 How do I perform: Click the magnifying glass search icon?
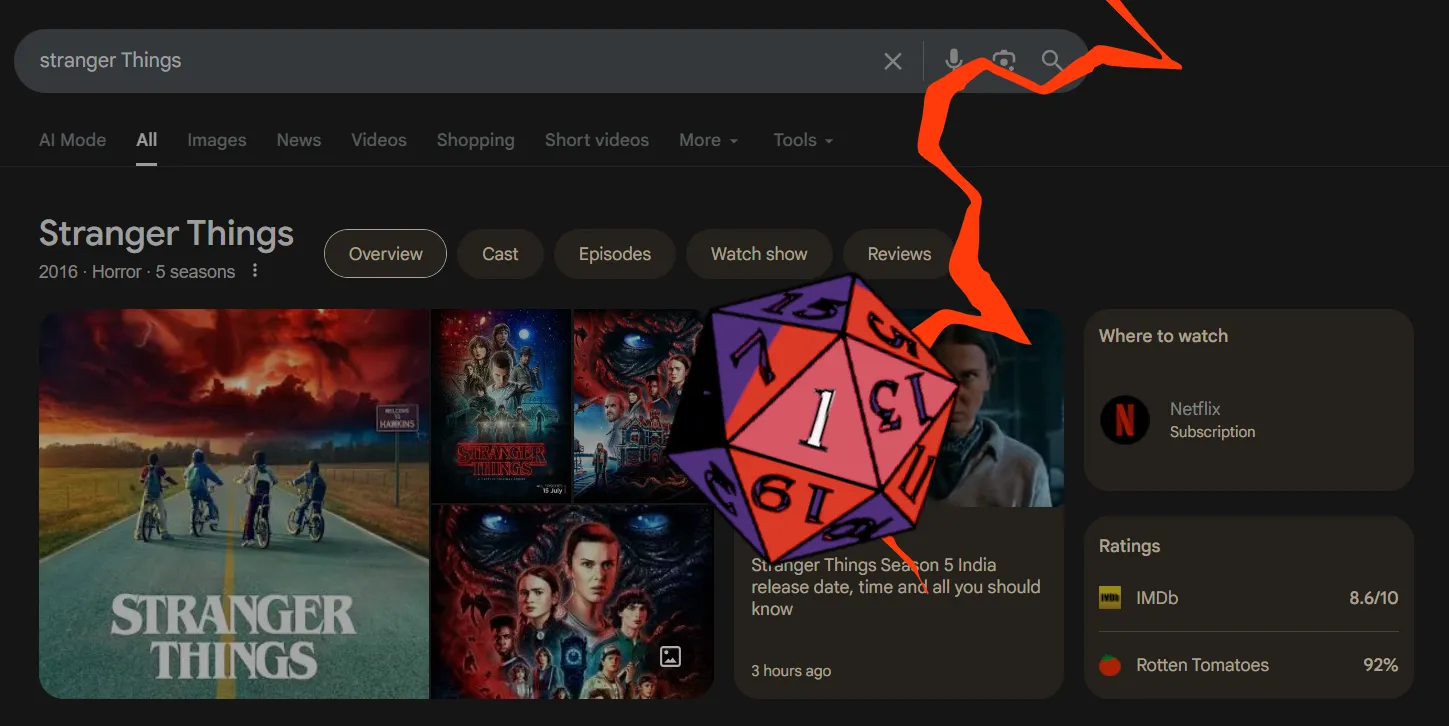(x=1052, y=61)
